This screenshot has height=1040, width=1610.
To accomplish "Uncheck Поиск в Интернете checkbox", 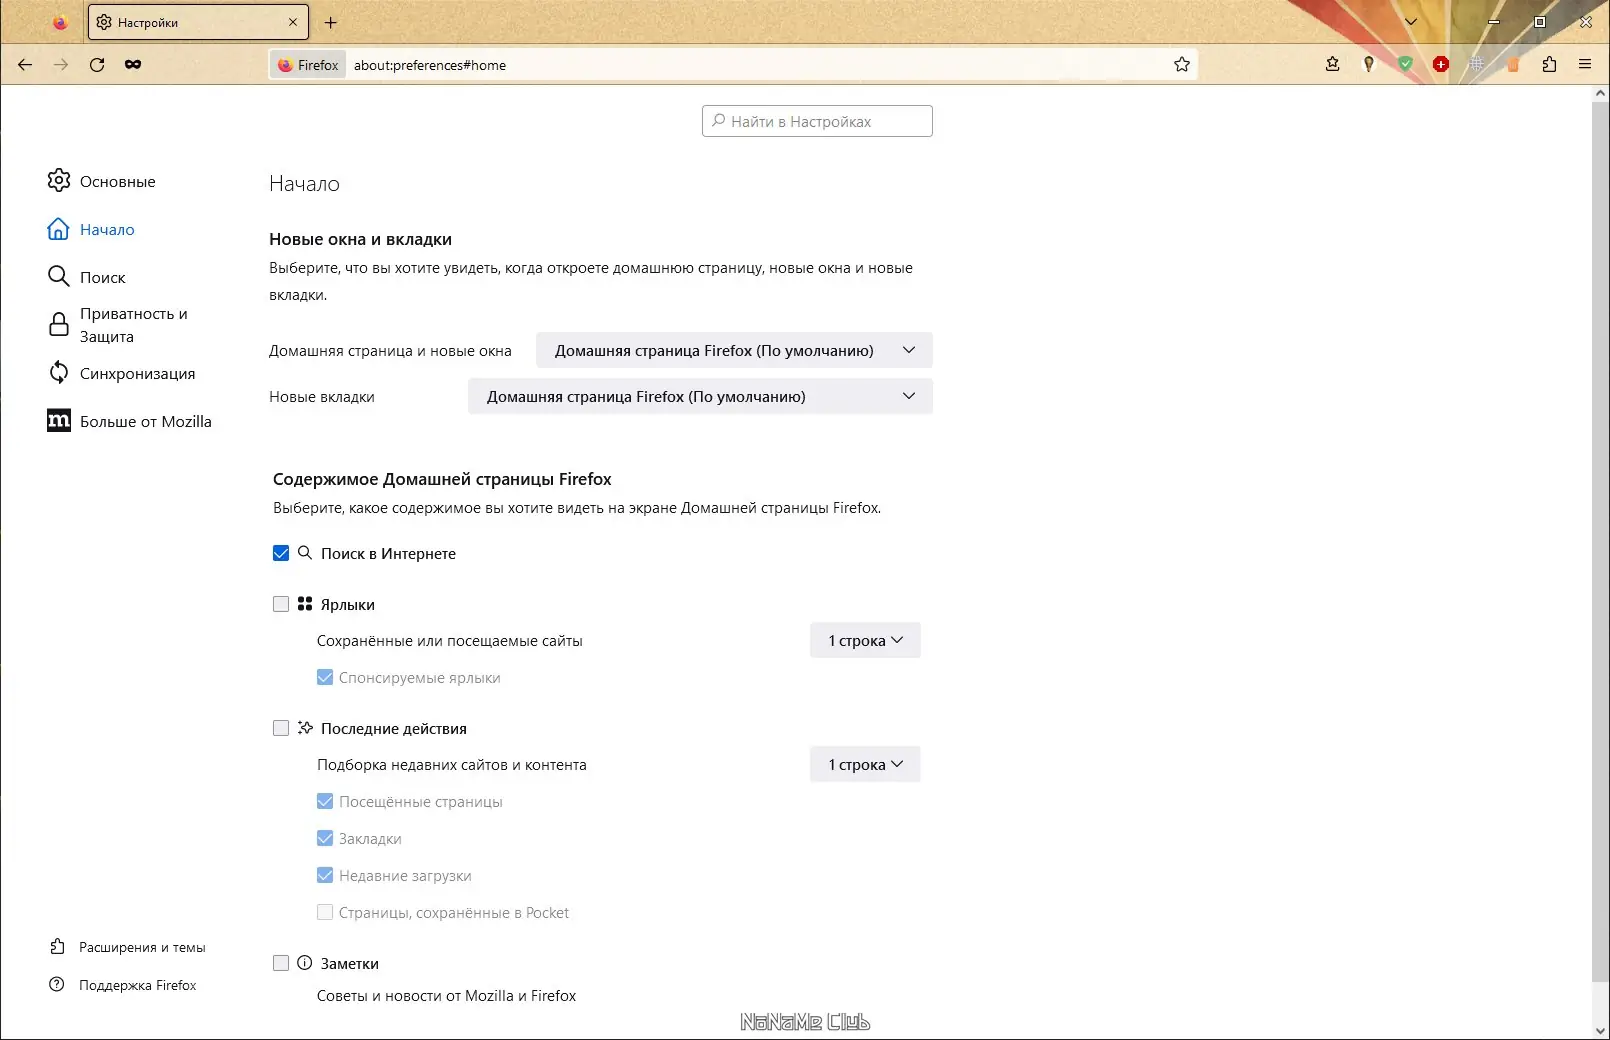I will [x=281, y=553].
